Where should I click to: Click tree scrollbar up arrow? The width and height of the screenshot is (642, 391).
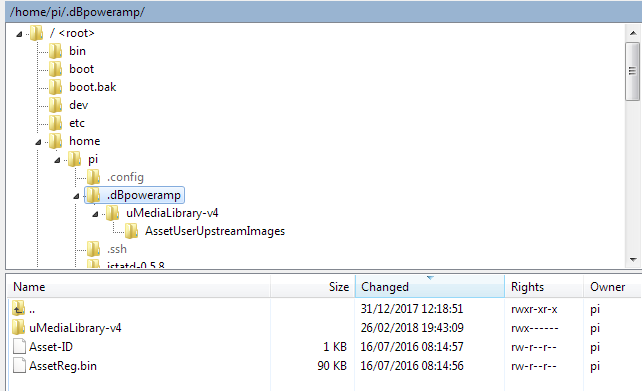tap(633, 33)
